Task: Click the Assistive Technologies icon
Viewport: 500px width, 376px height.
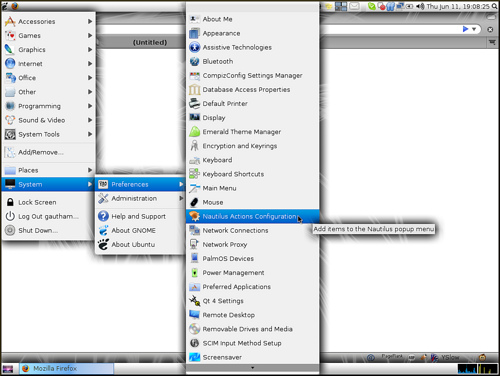Action: click(x=194, y=47)
